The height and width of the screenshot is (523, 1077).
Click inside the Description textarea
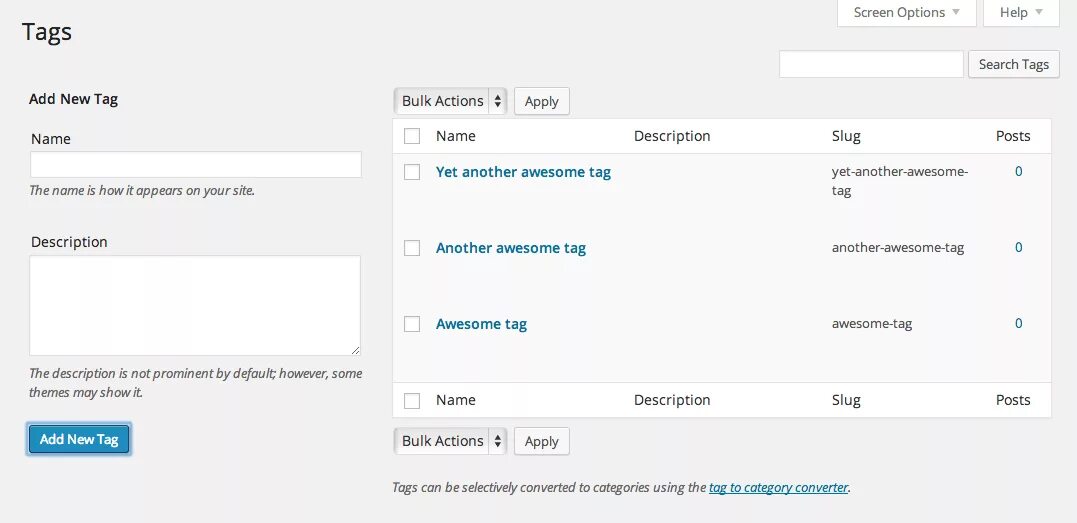(195, 305)
